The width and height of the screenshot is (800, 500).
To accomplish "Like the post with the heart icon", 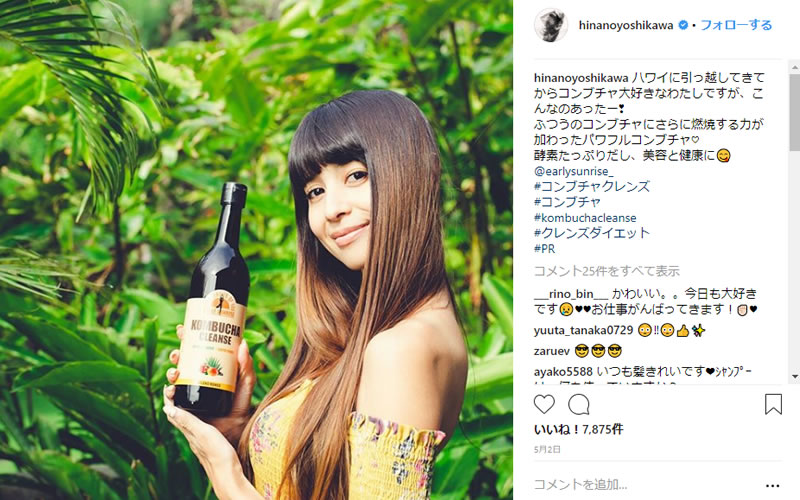I will click(544, 405).
